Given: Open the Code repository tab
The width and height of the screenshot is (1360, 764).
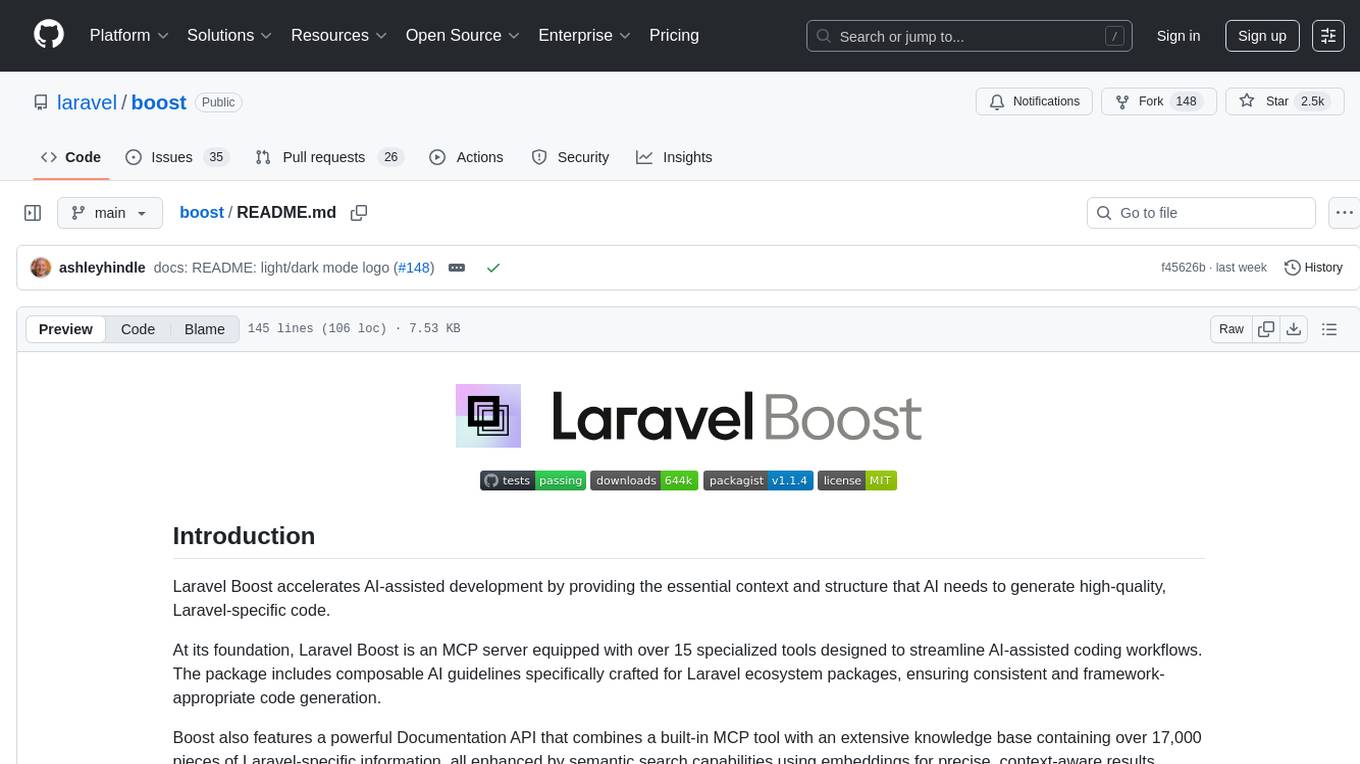Looking at the screenshot, I should pyautogui.click(x=71, y=157).
